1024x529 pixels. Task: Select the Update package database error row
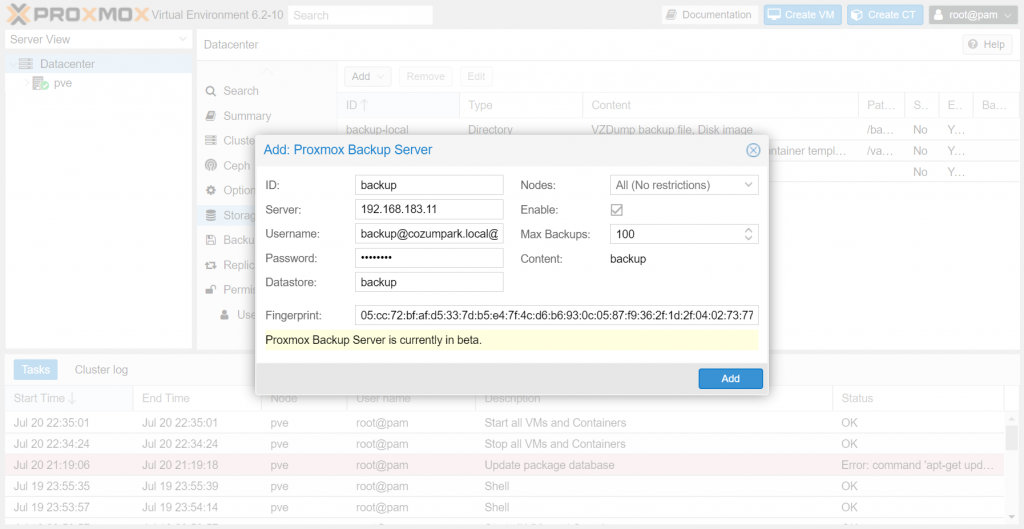[505, 465]
